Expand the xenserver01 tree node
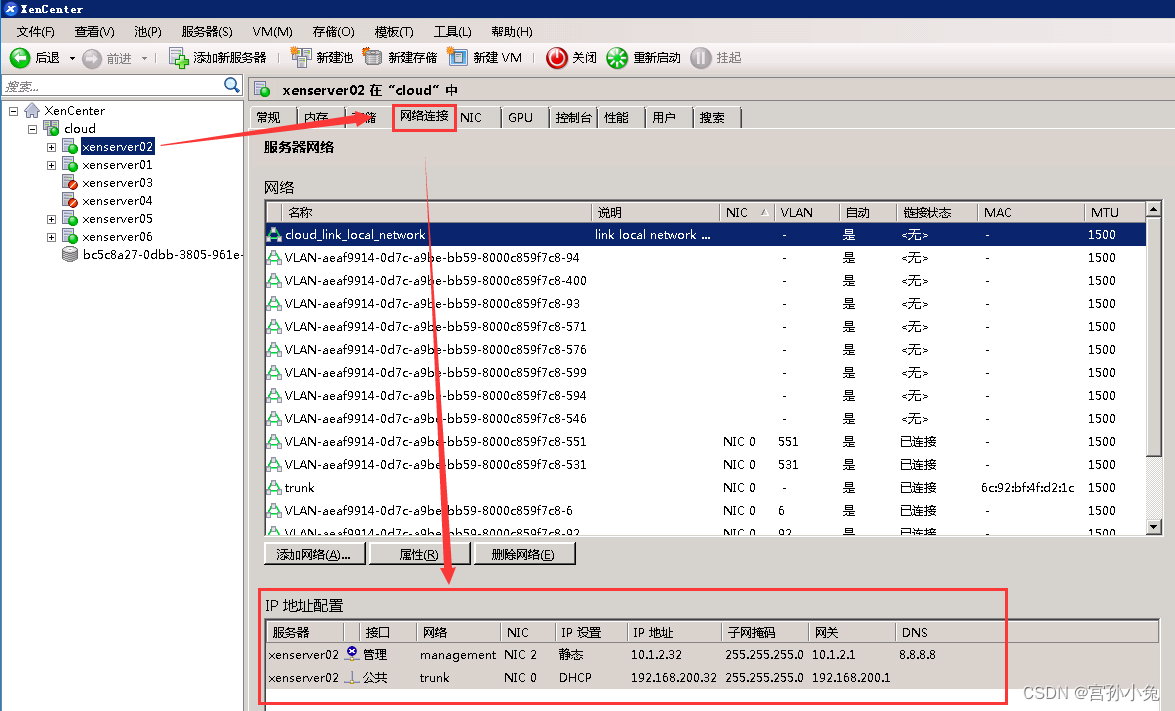Screen dimensions: 1175x711 click(x=50, y=164)
